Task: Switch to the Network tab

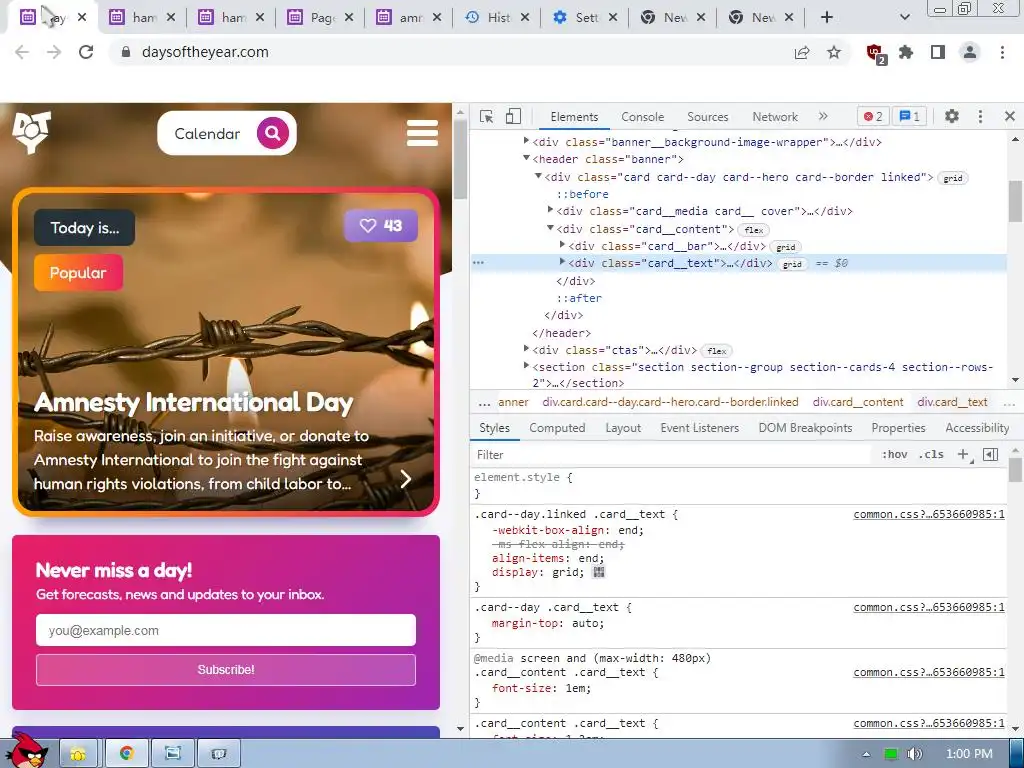Action: tap(775, 116)
